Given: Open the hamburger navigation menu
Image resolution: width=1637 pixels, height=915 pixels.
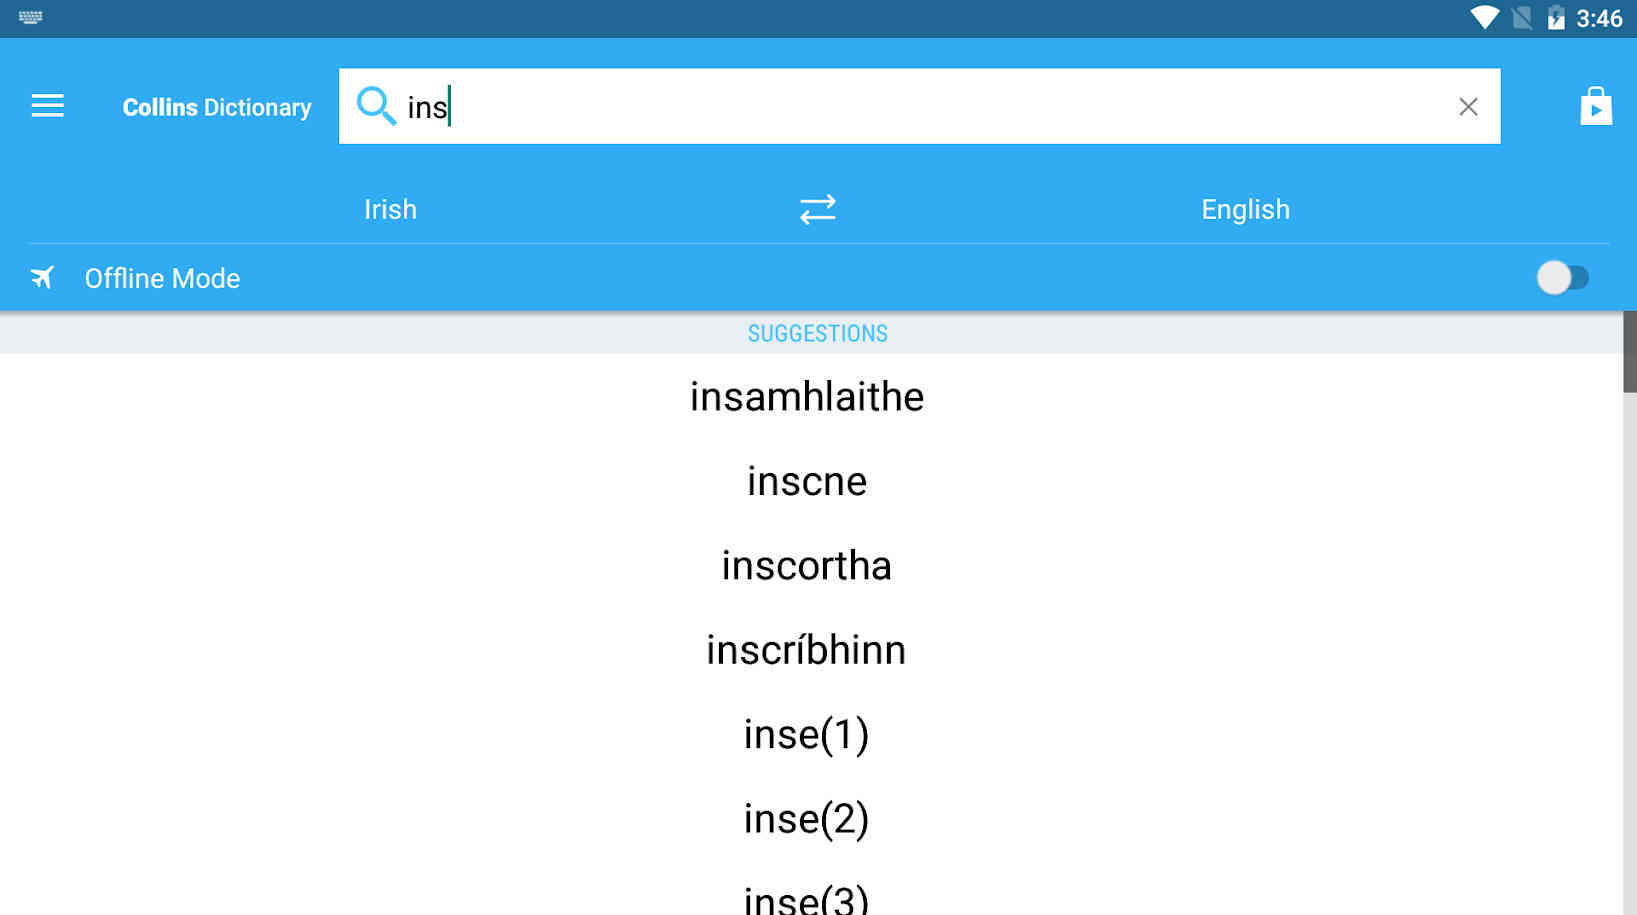Looking at the screenshot, I should [x=47, y=106].
